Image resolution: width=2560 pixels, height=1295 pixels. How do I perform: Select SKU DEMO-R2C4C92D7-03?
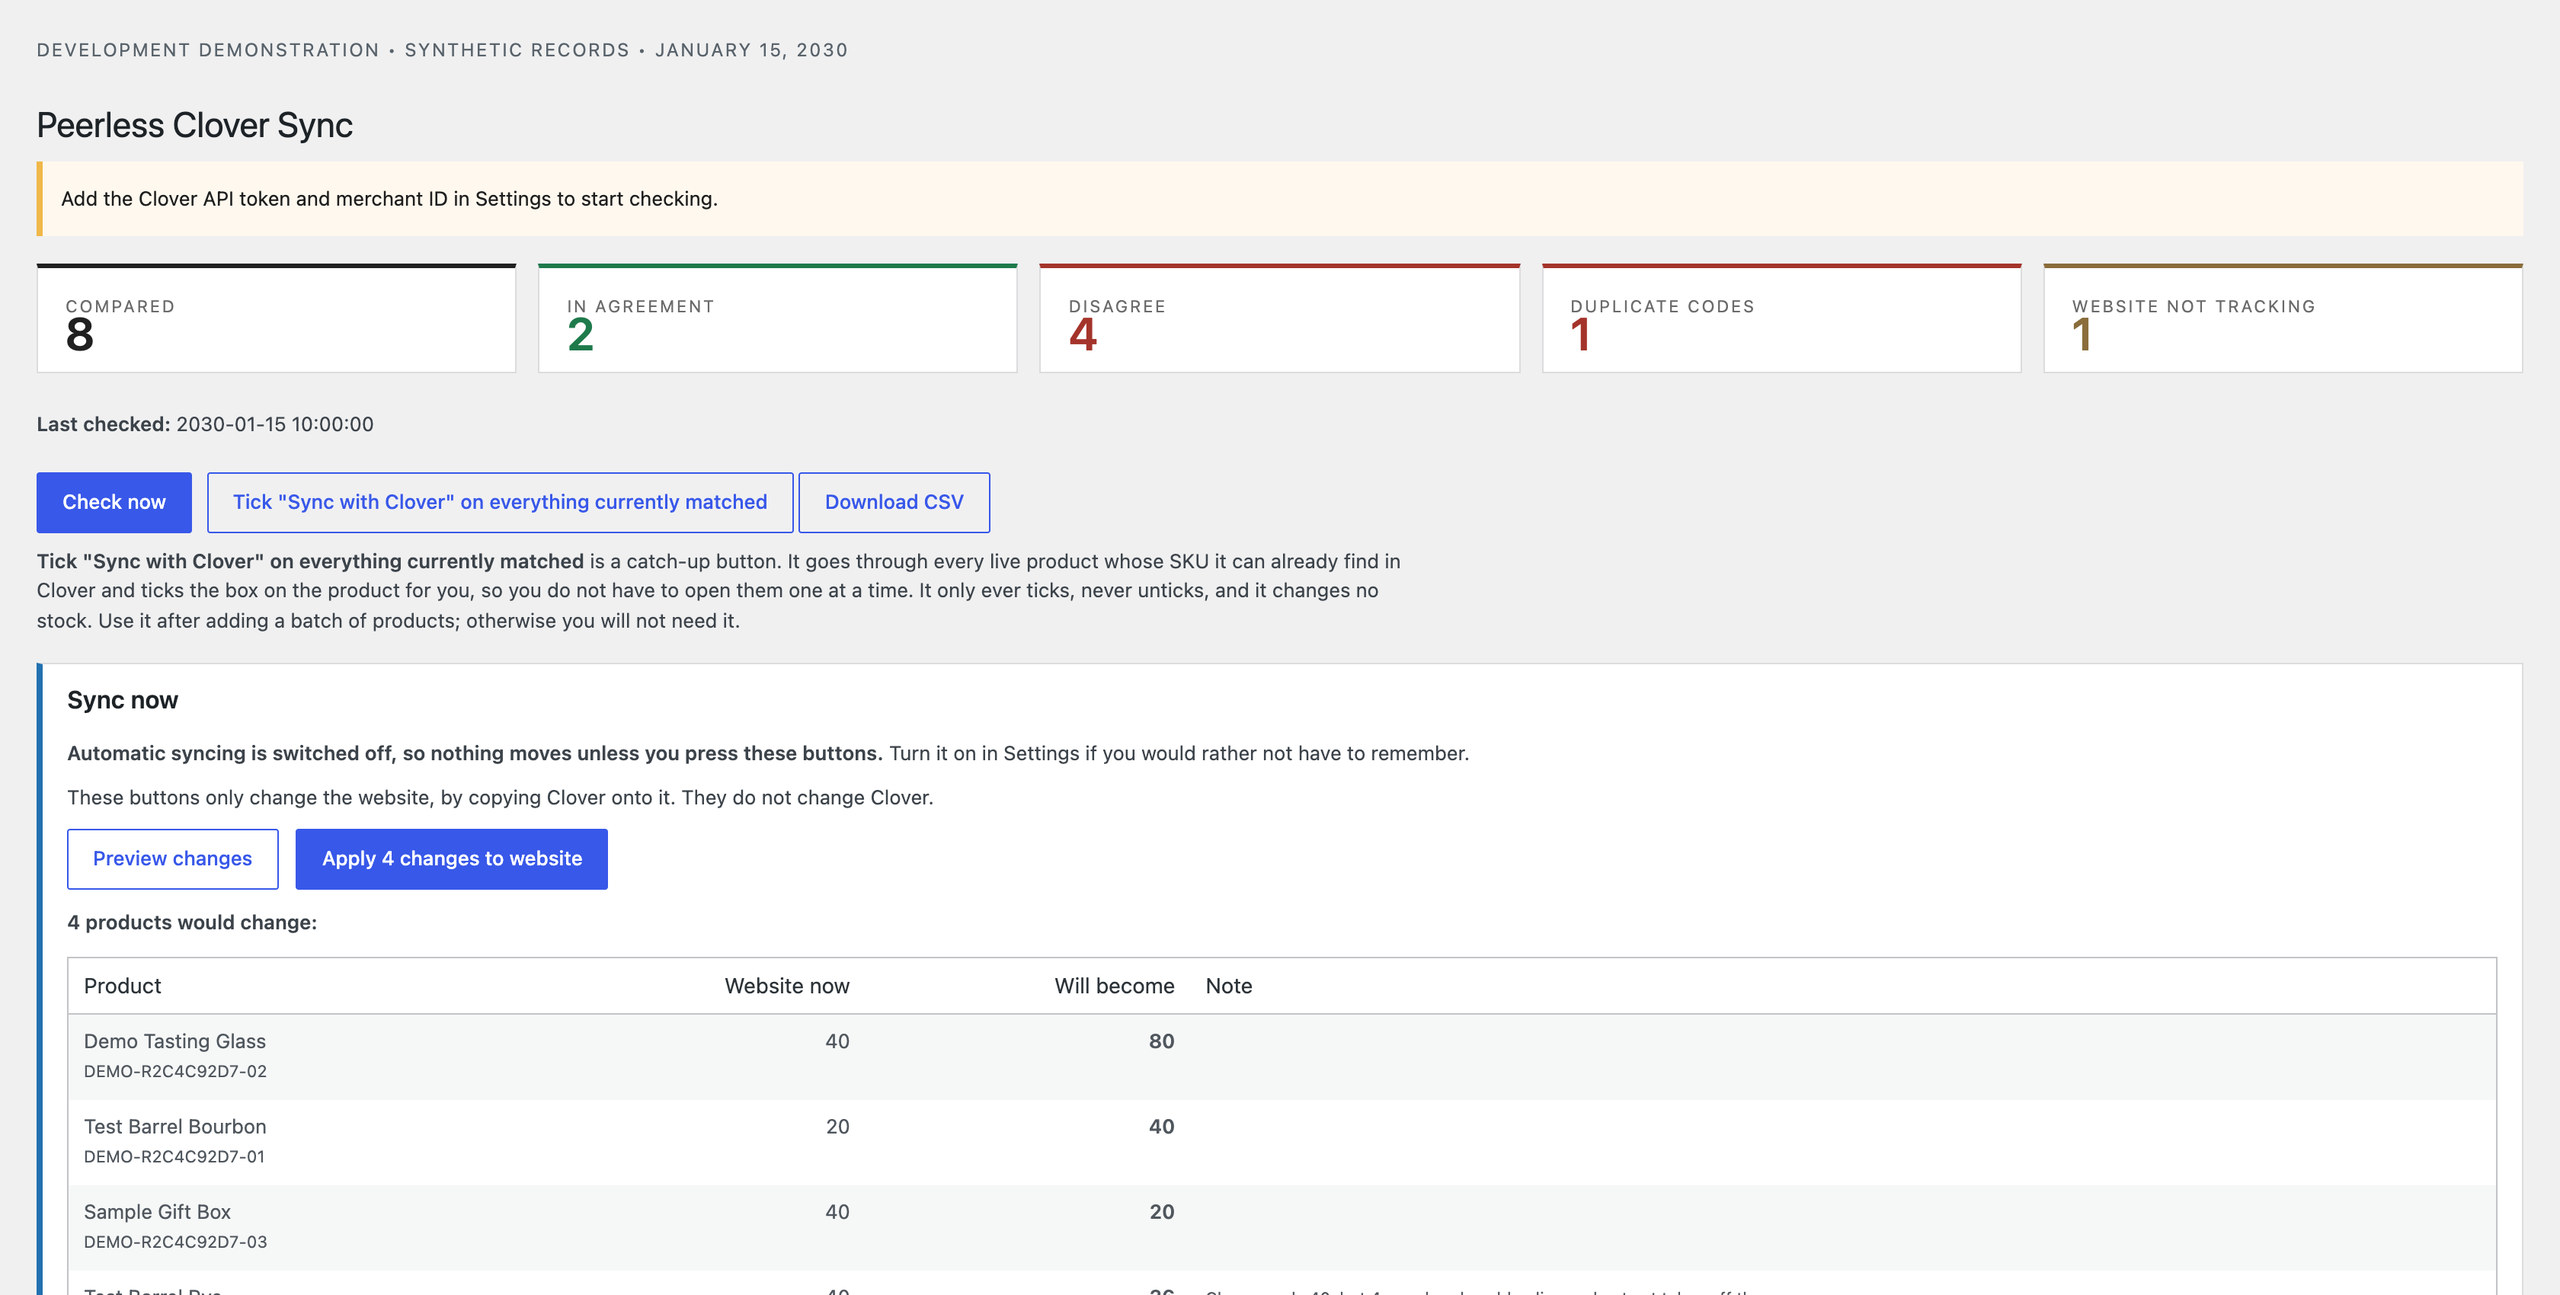tap(175, 1241)
